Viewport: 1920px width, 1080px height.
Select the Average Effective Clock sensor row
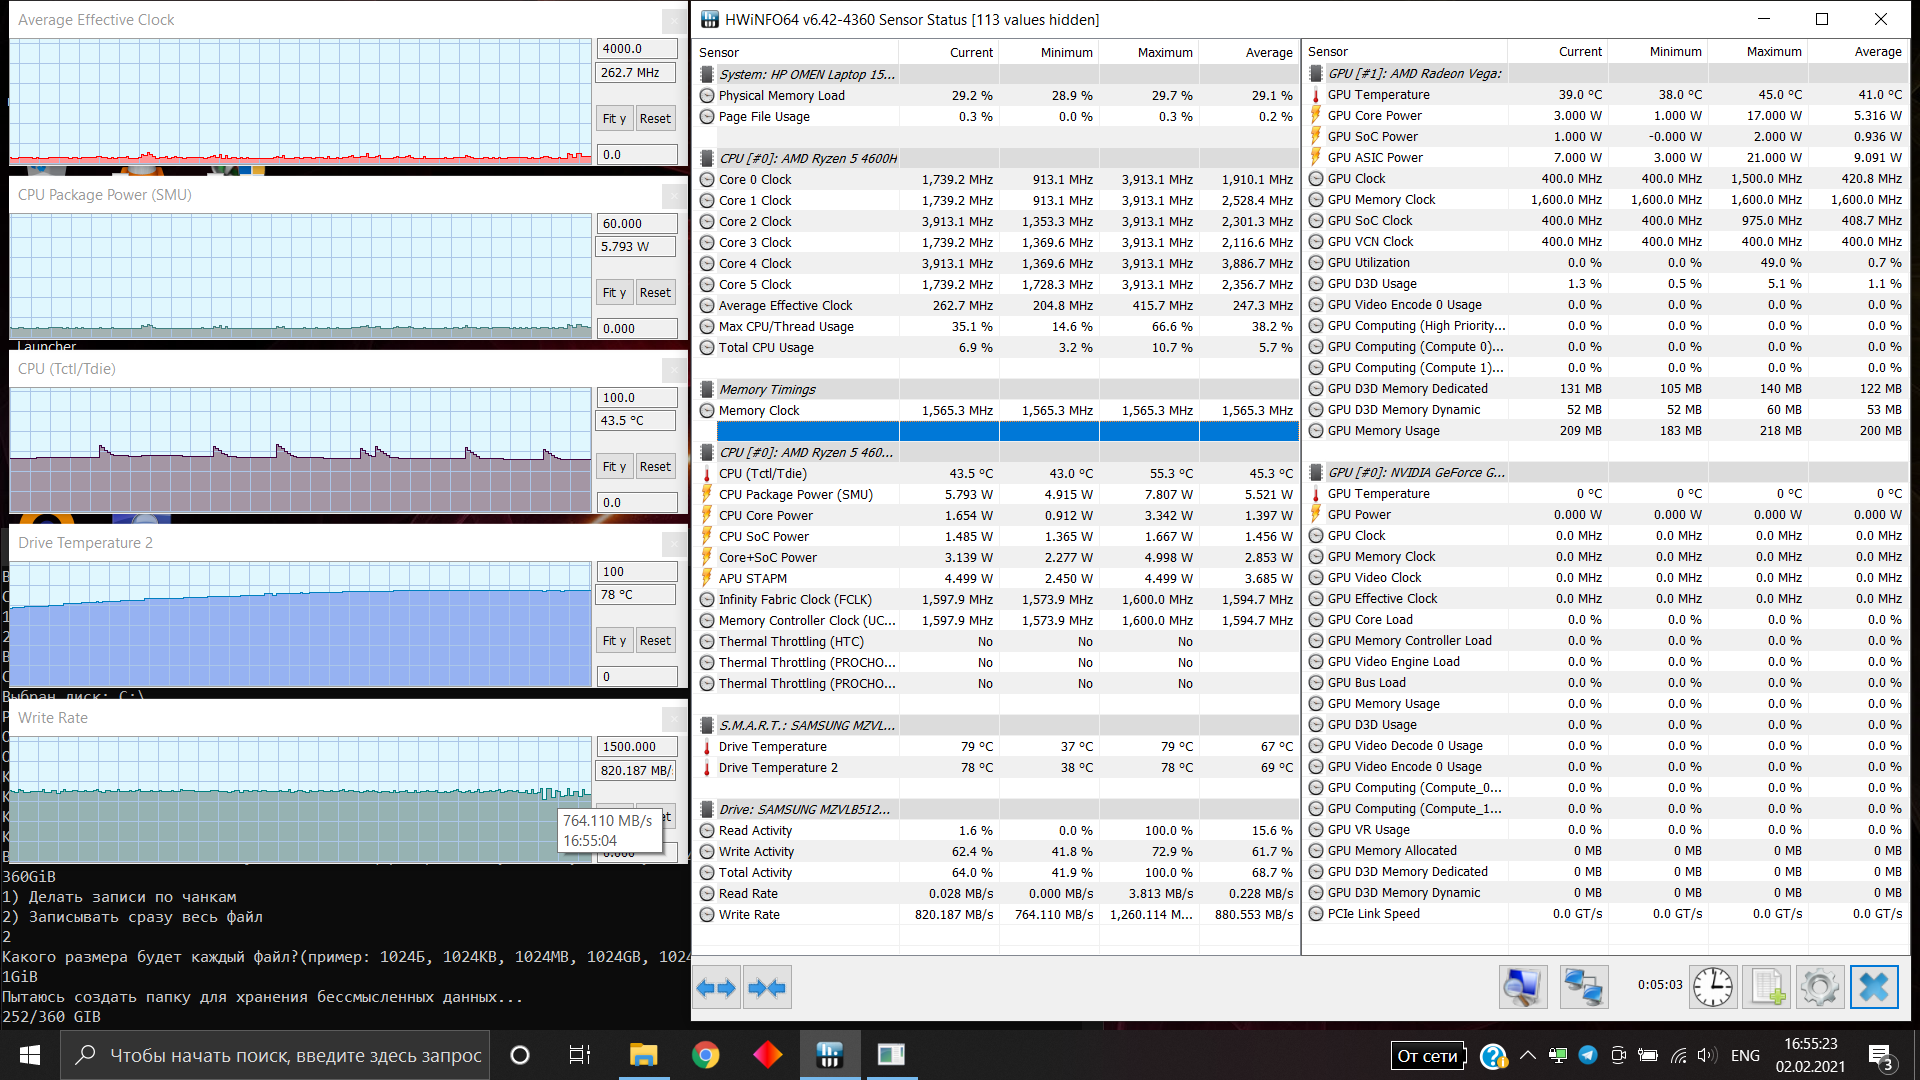click(997, 306)
